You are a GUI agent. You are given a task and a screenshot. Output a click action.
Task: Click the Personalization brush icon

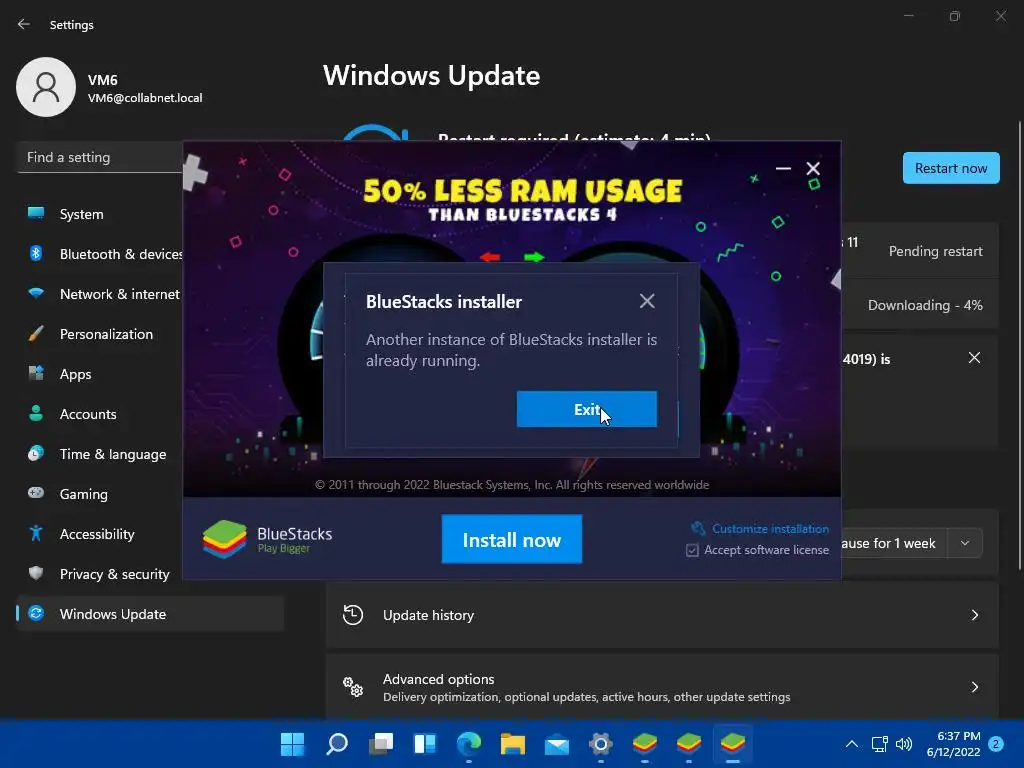pyautogui.click(x=36, y=333)
